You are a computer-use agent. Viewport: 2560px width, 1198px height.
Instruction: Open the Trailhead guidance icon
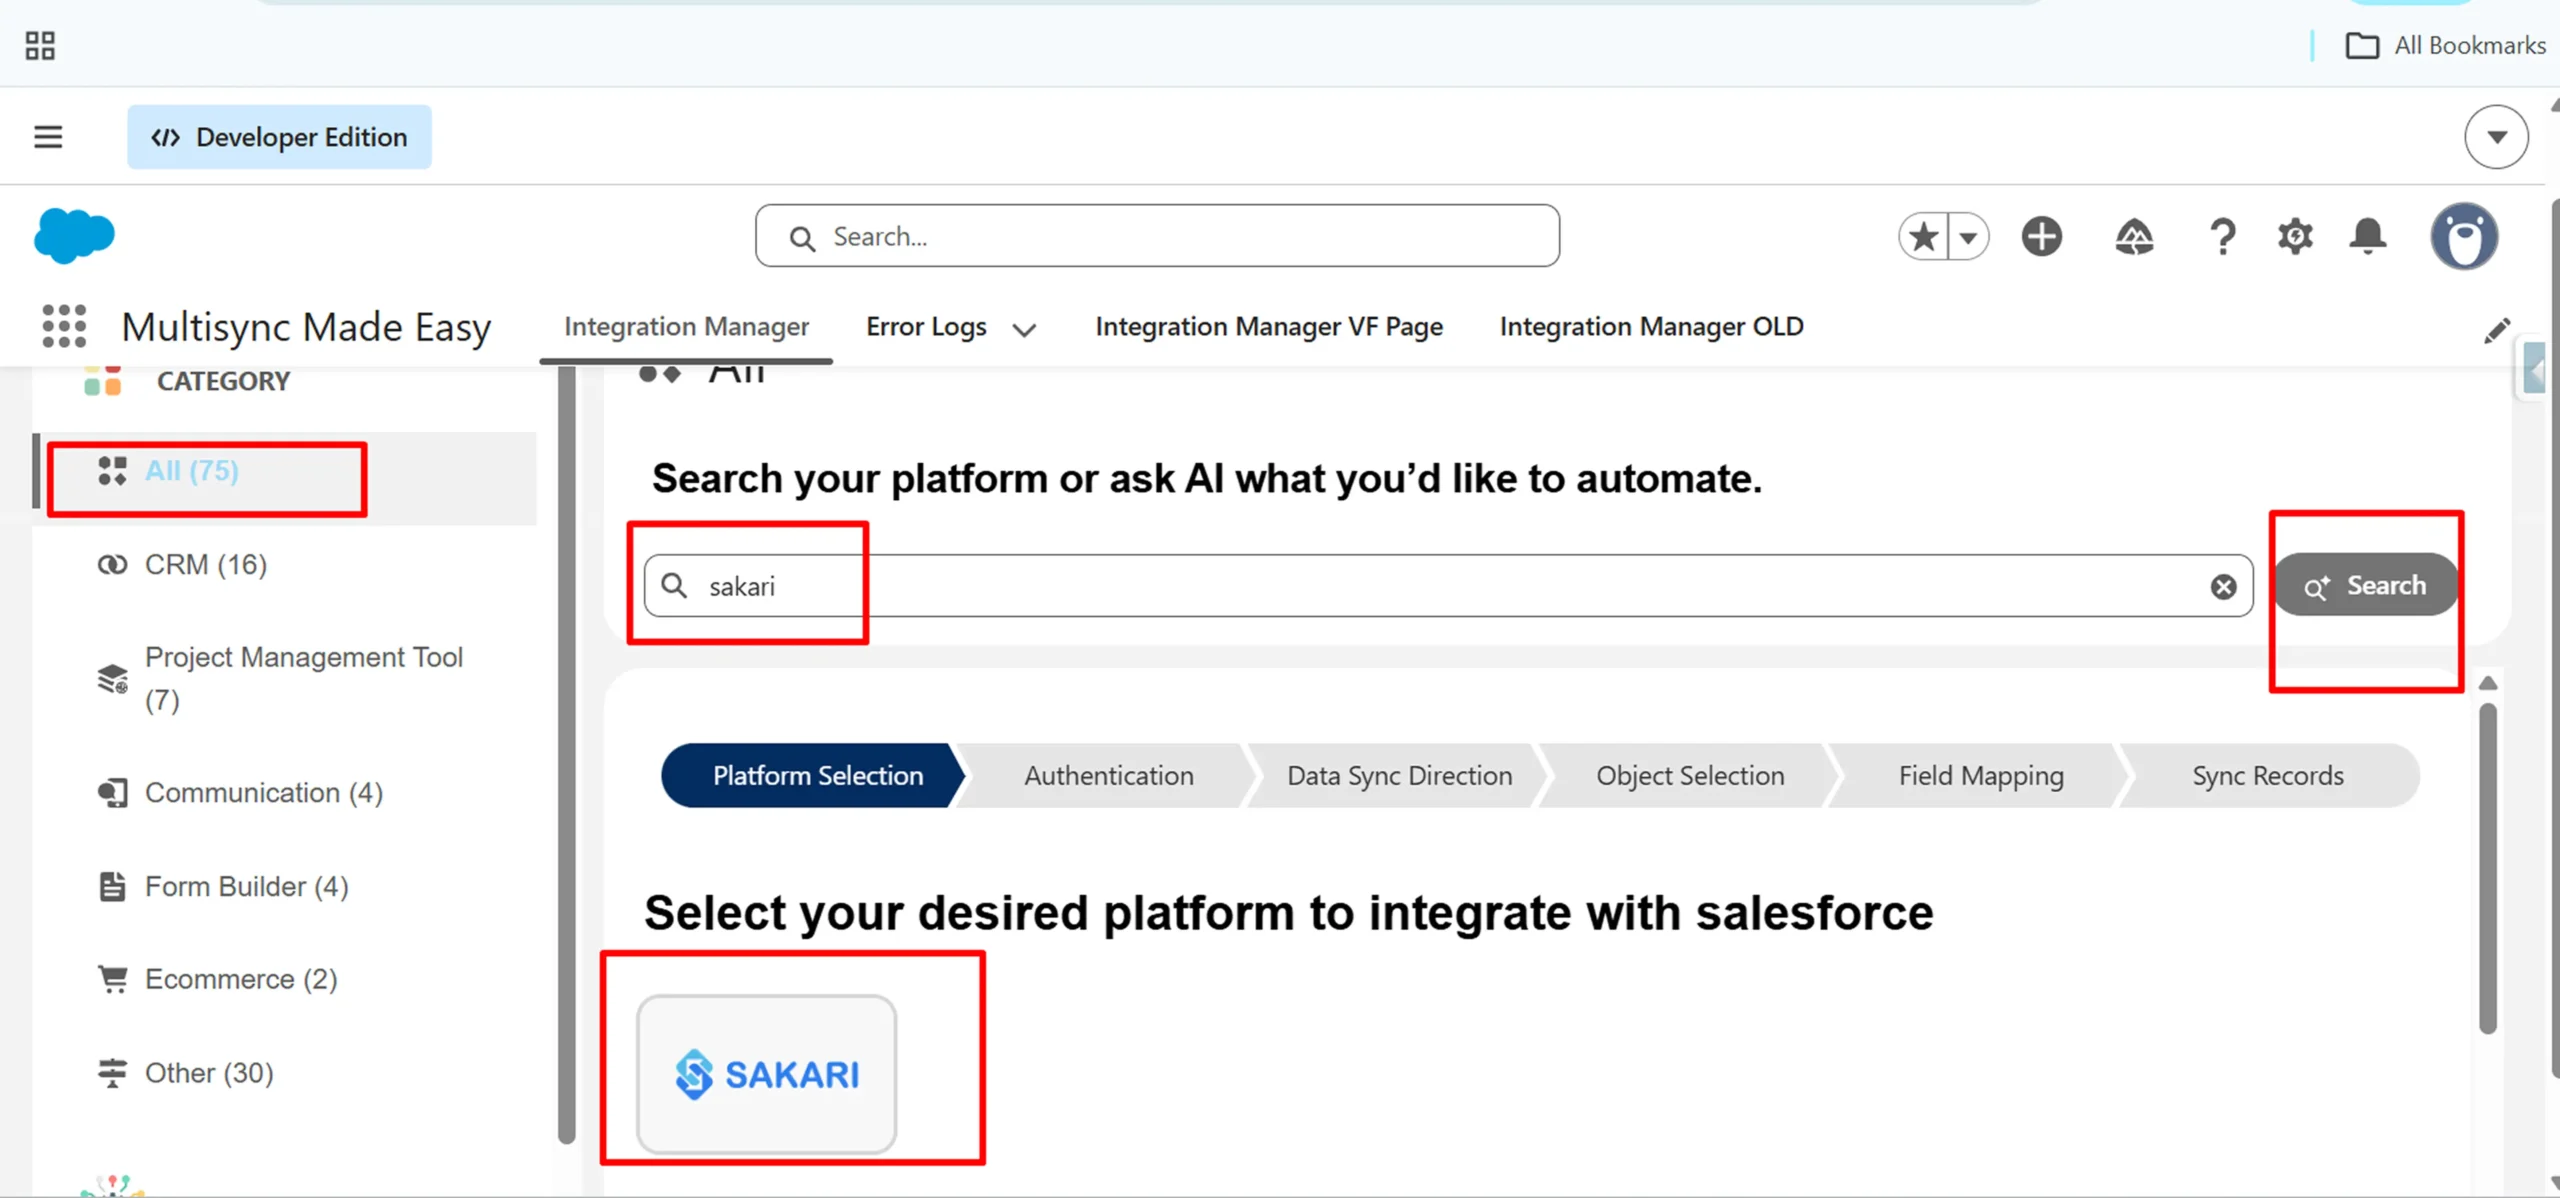click(2134, 237)
